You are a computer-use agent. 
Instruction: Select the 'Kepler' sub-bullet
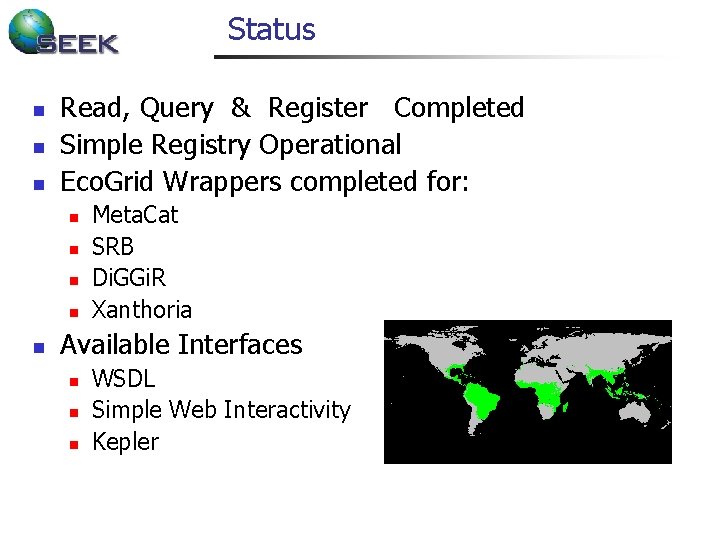click(x=125, y=442)
